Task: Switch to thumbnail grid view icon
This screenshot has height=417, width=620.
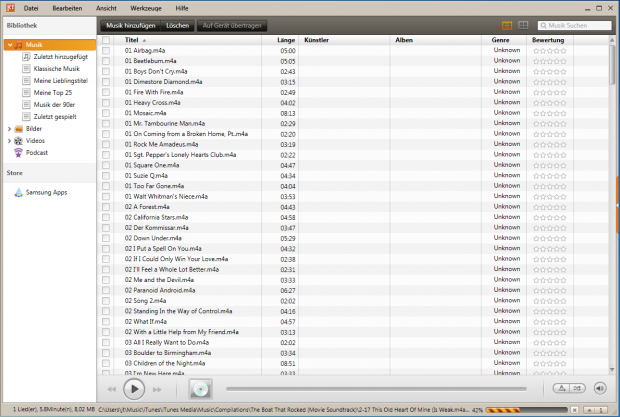Action: click(x=523, y=25)
